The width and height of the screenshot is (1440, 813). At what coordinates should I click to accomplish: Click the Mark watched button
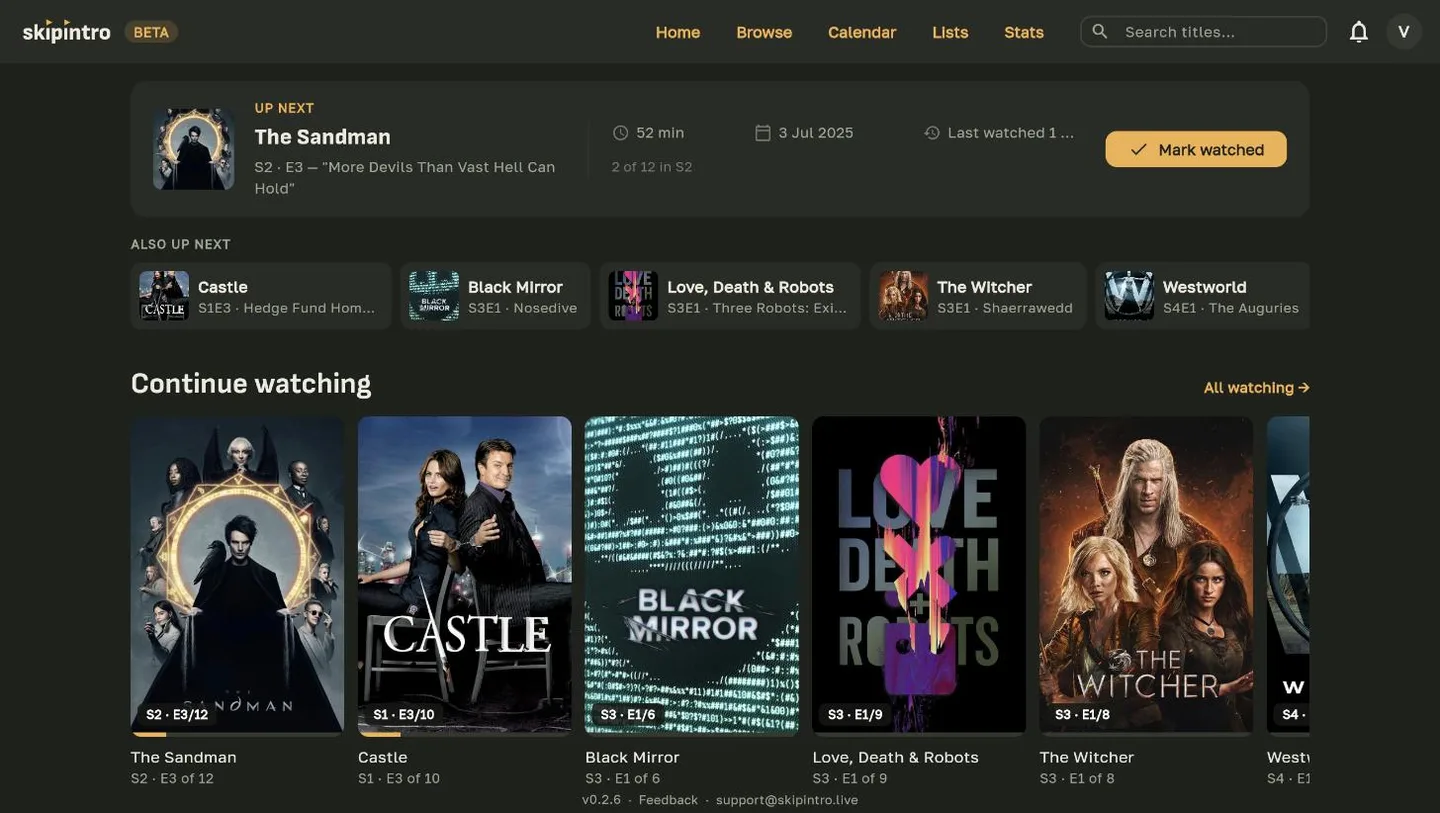pyautogui.click(x=1196, y=149)
